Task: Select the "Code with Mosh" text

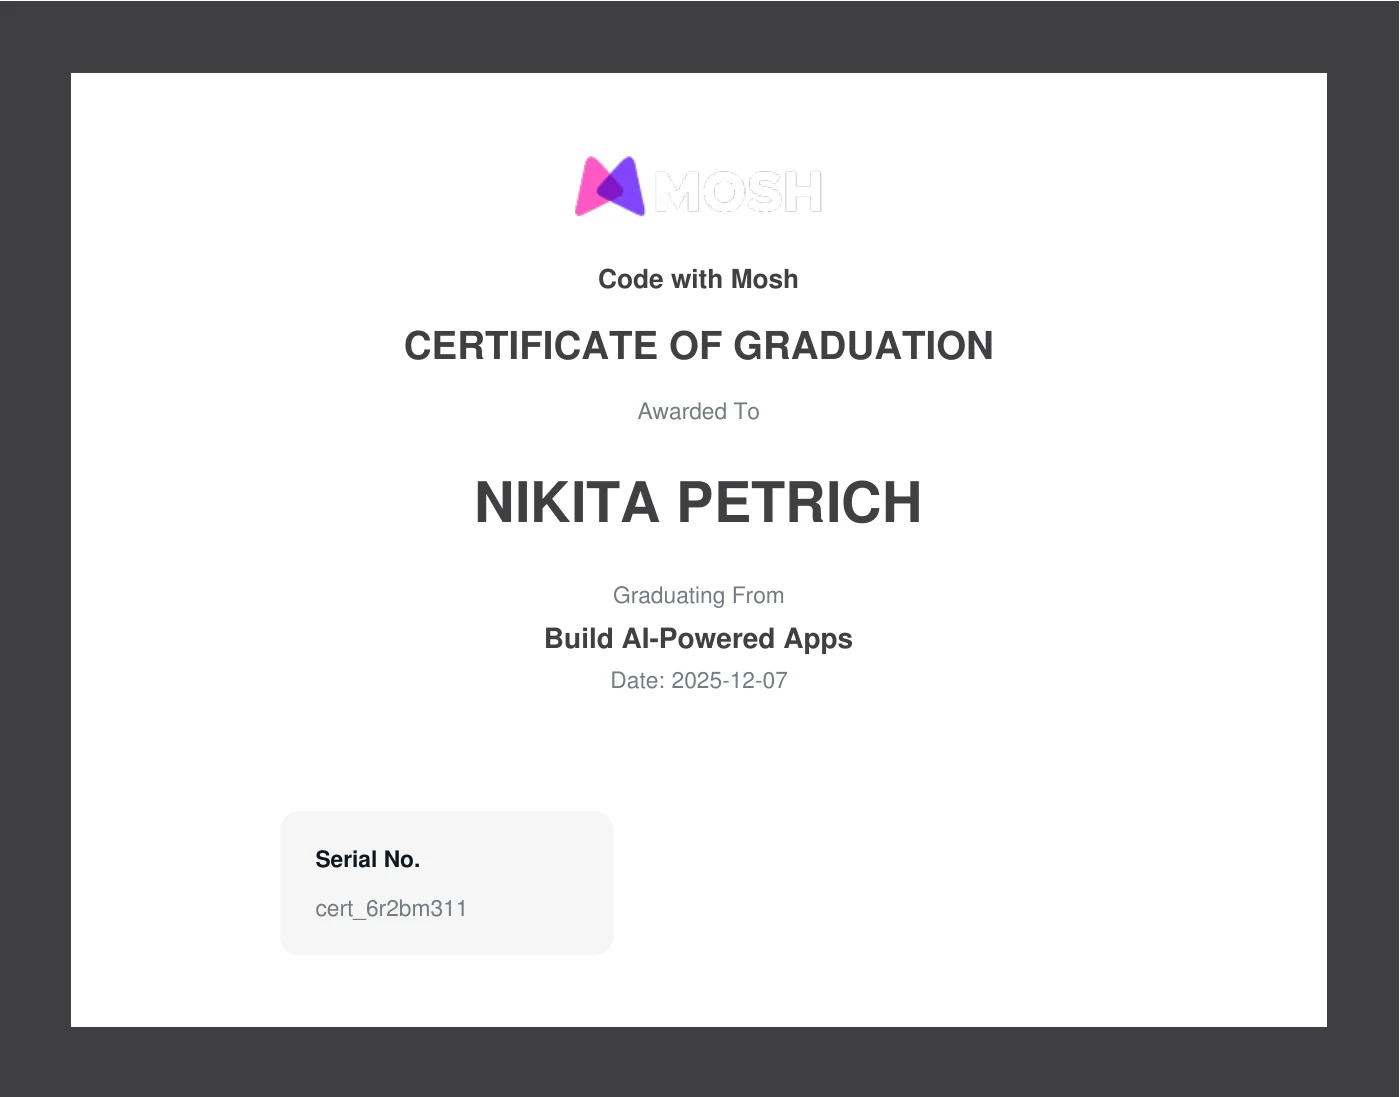Action: (698, 279)
